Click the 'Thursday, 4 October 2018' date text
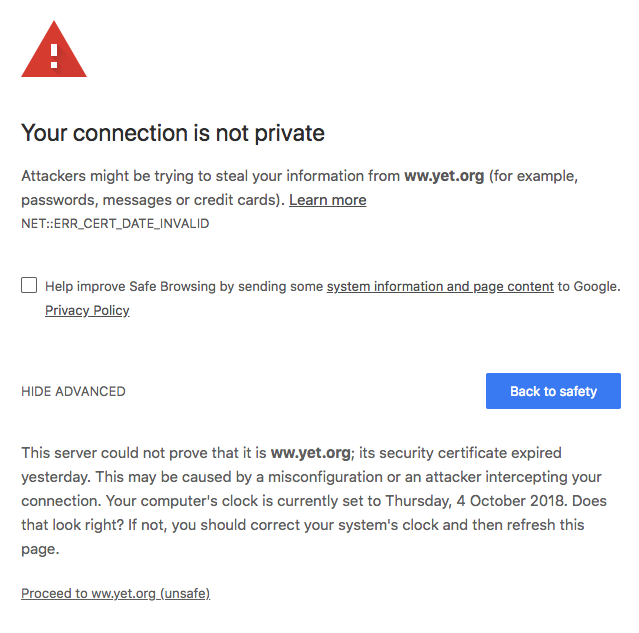 476,501
